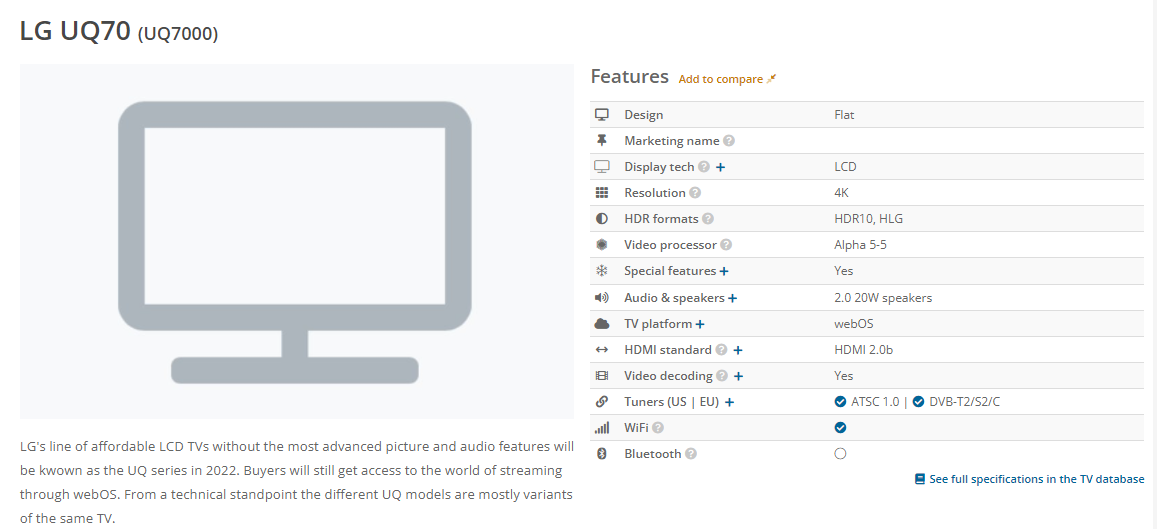This screenshot has height=529, width=1157.
Task: Click the Alpha 5-5 value
Action: point(860,245)
